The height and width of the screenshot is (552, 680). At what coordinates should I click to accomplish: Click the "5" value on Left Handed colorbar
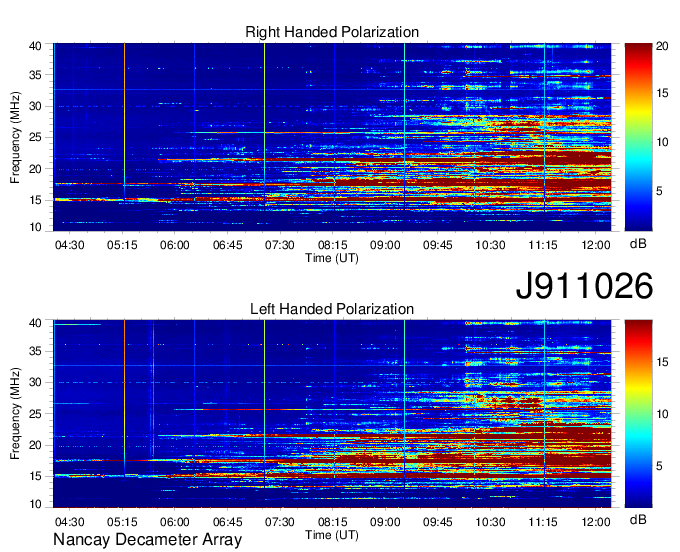point(659,466)
